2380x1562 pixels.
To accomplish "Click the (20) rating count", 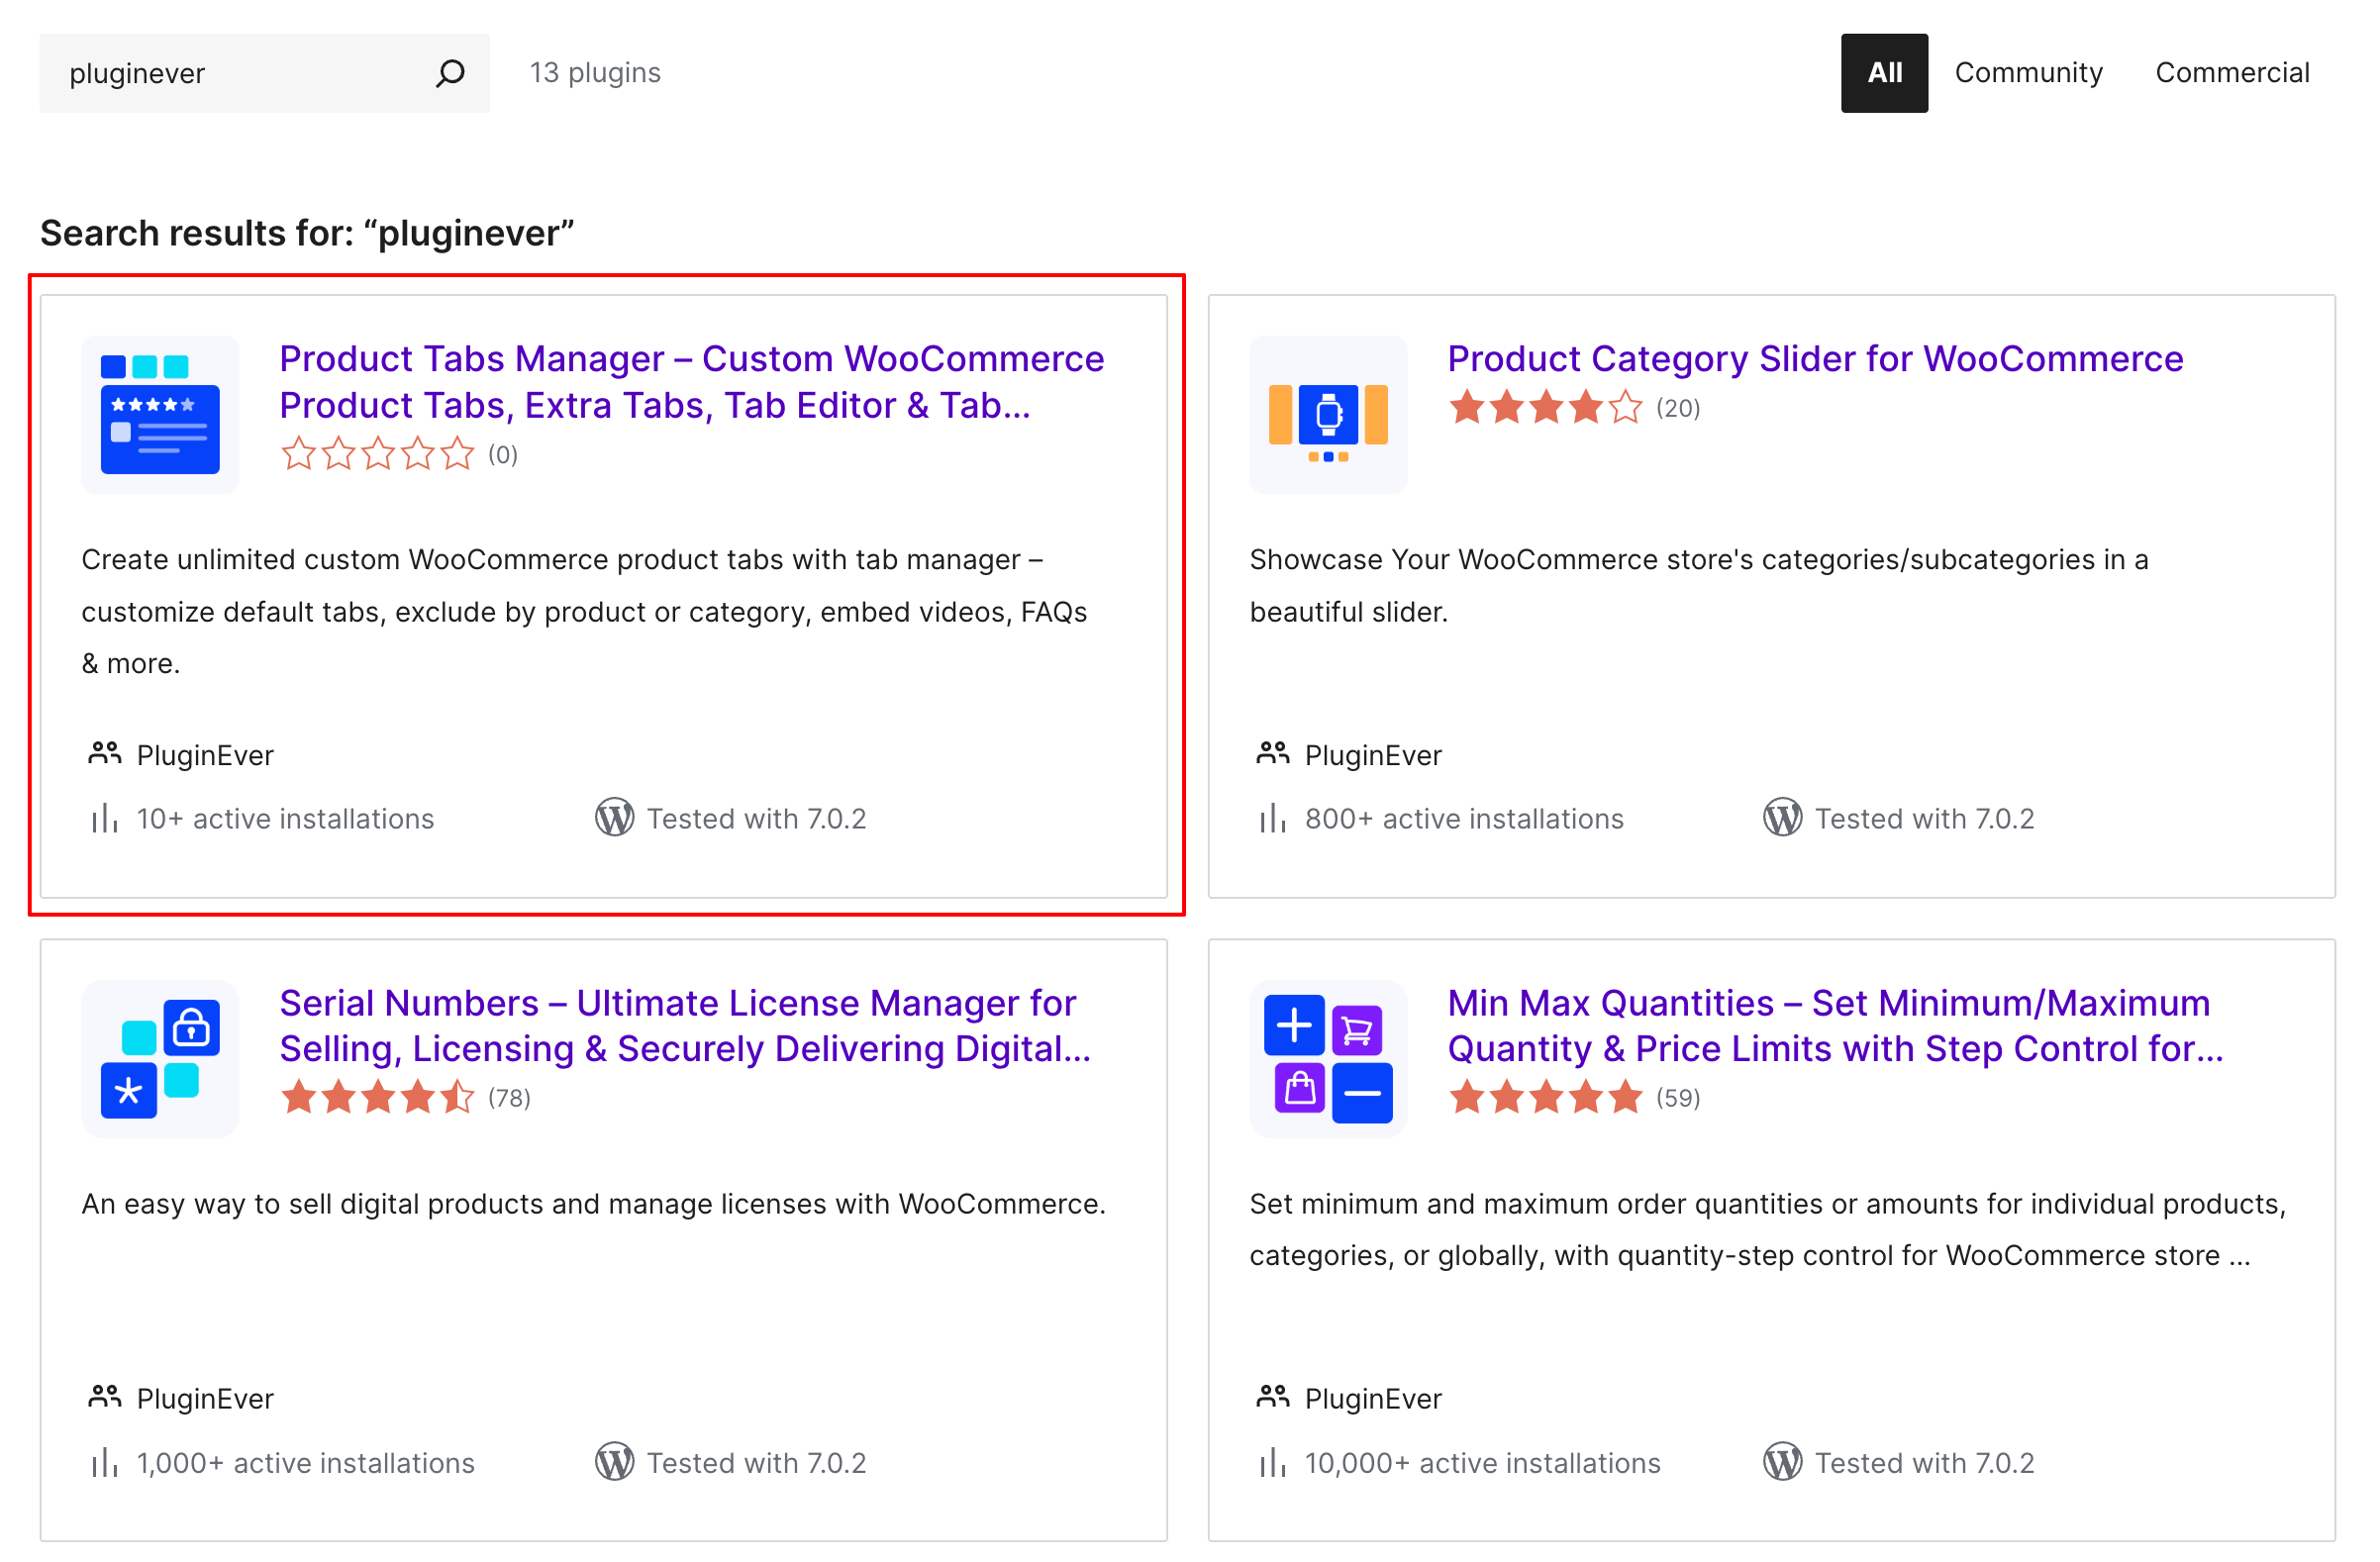I will click(1678, 408).
